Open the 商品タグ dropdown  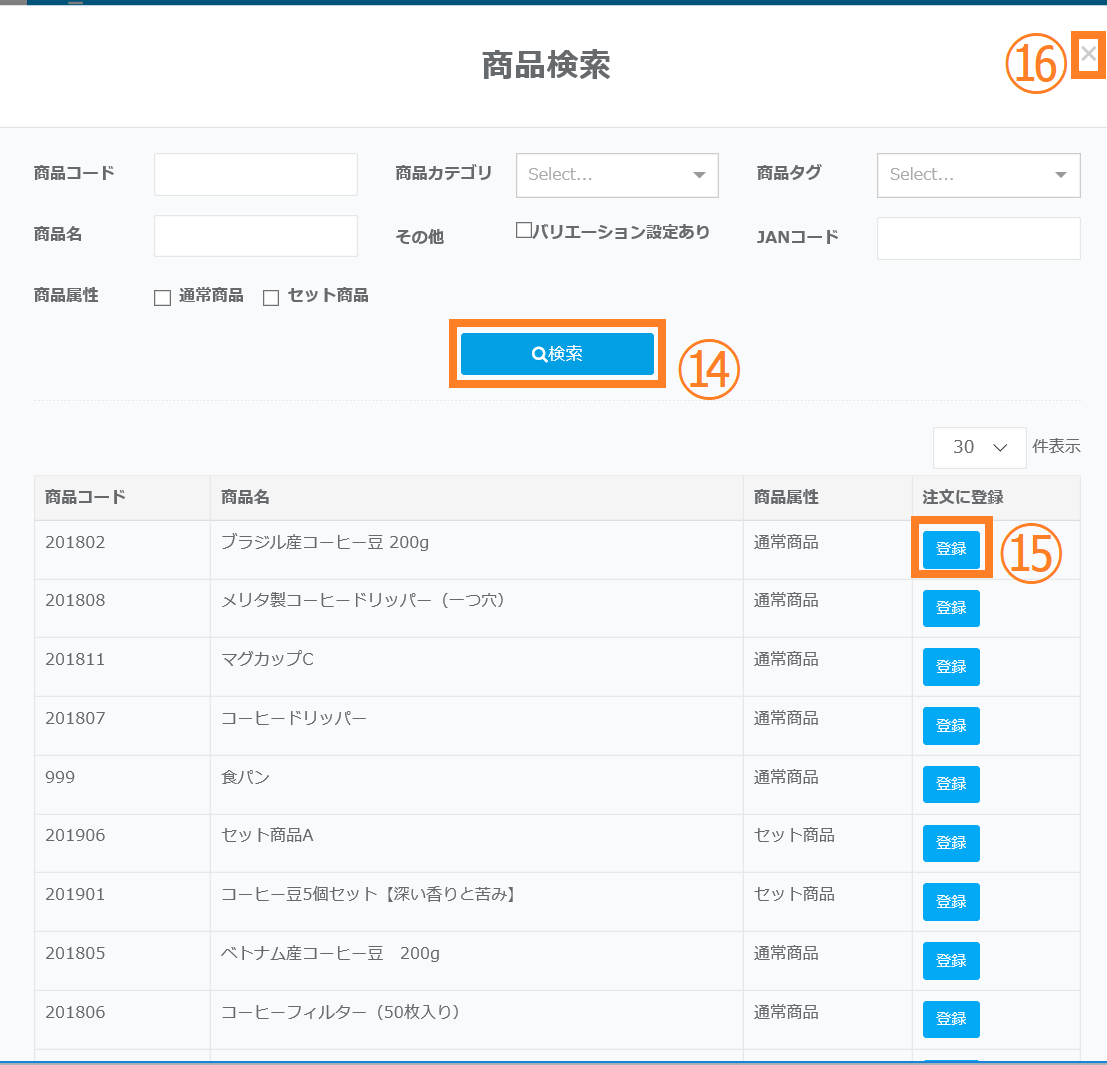[x=978, y=175]
